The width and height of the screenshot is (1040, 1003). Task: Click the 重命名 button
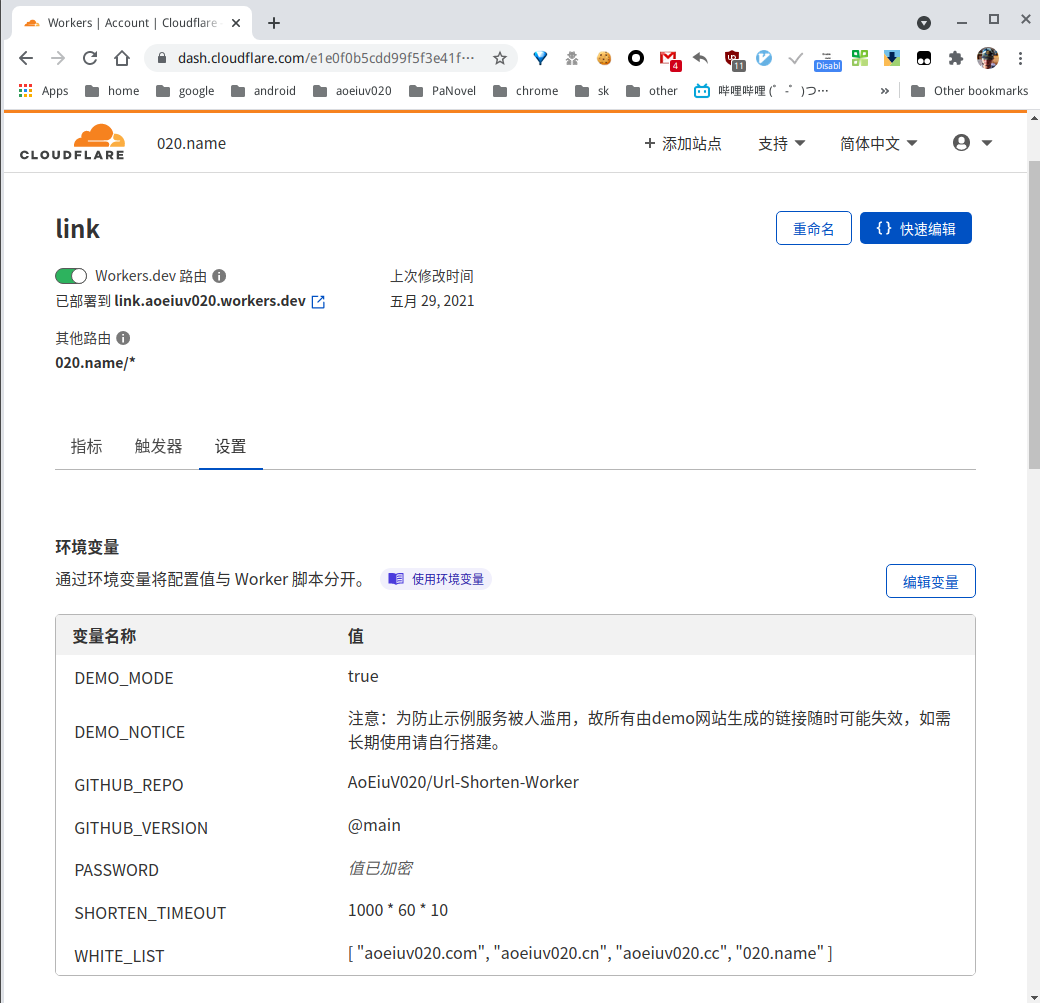[814, 229]
